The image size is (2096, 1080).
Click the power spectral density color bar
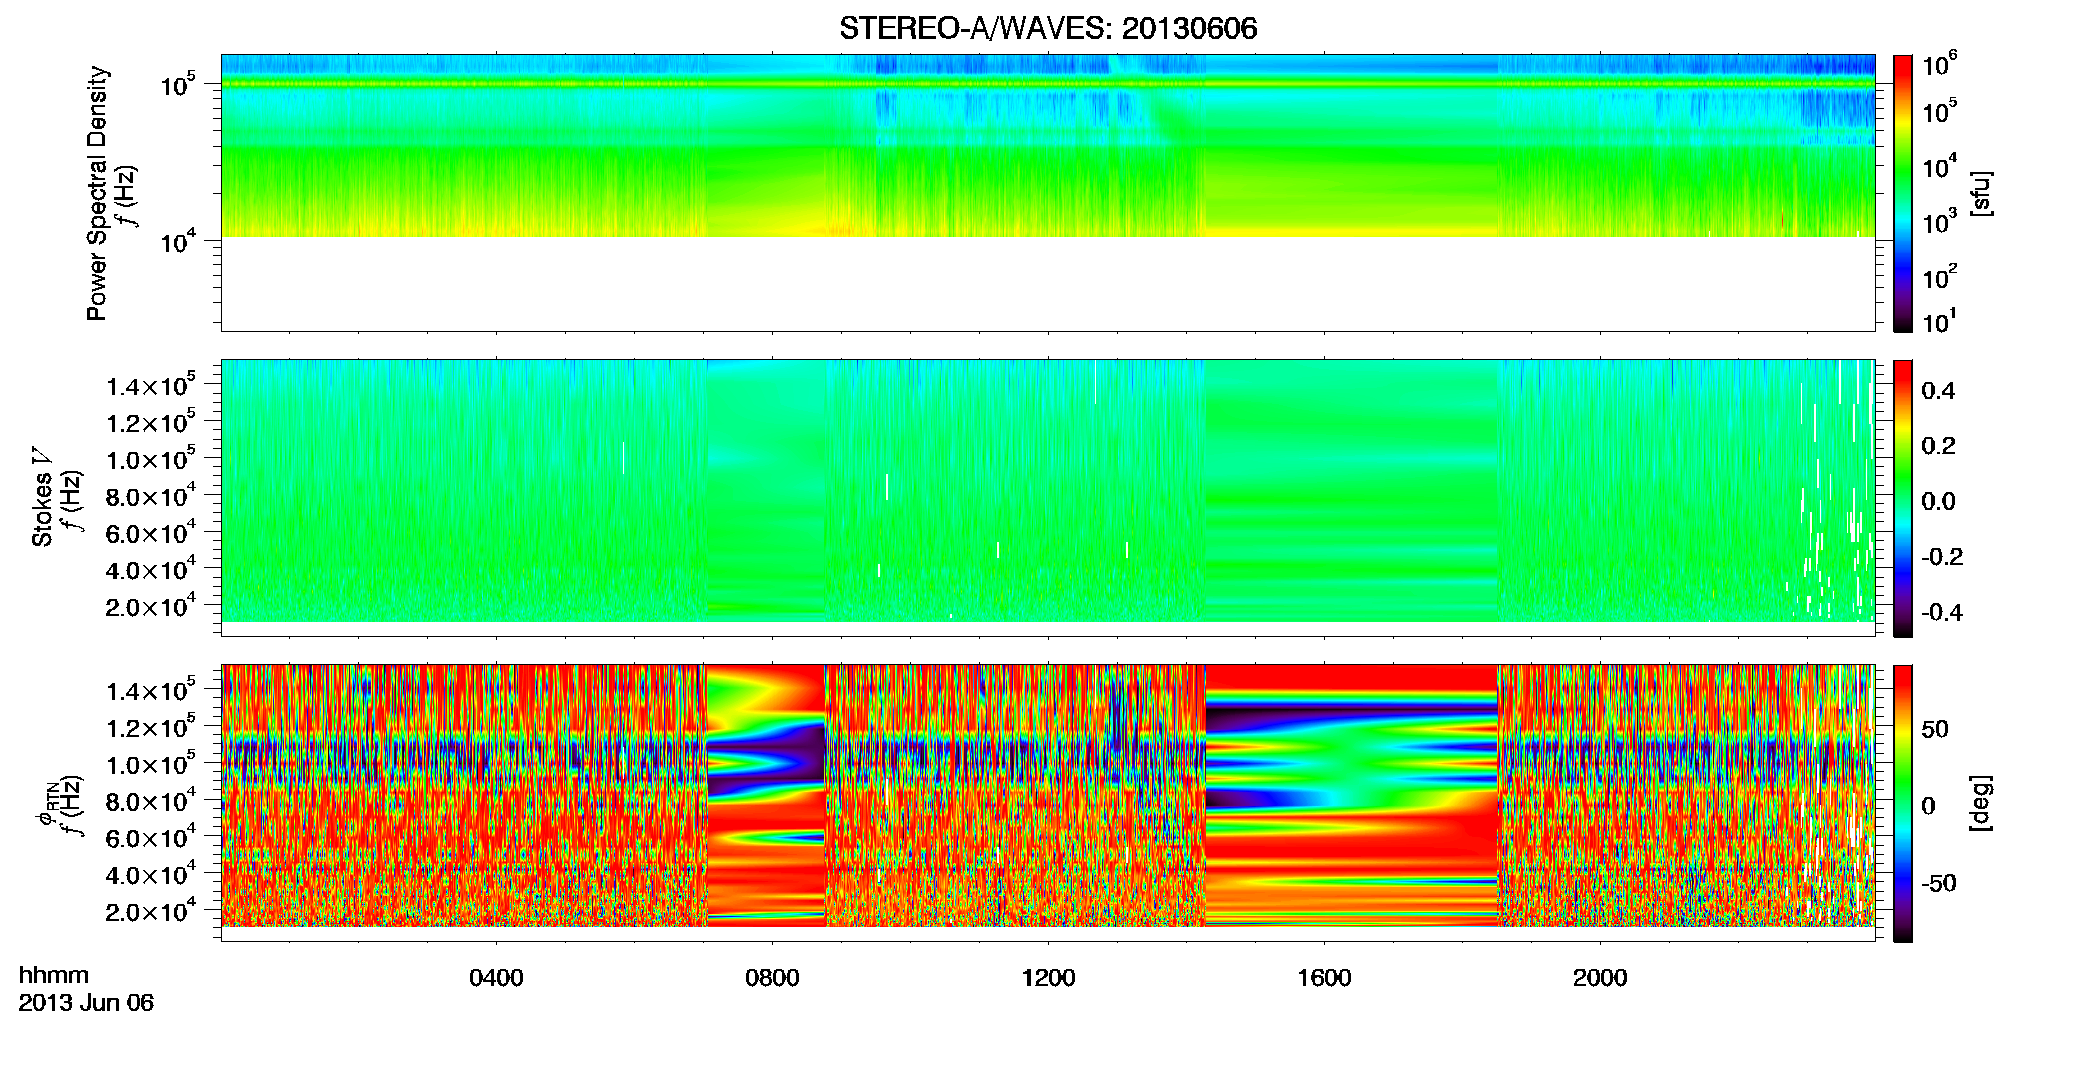(x=1903, y=193)
